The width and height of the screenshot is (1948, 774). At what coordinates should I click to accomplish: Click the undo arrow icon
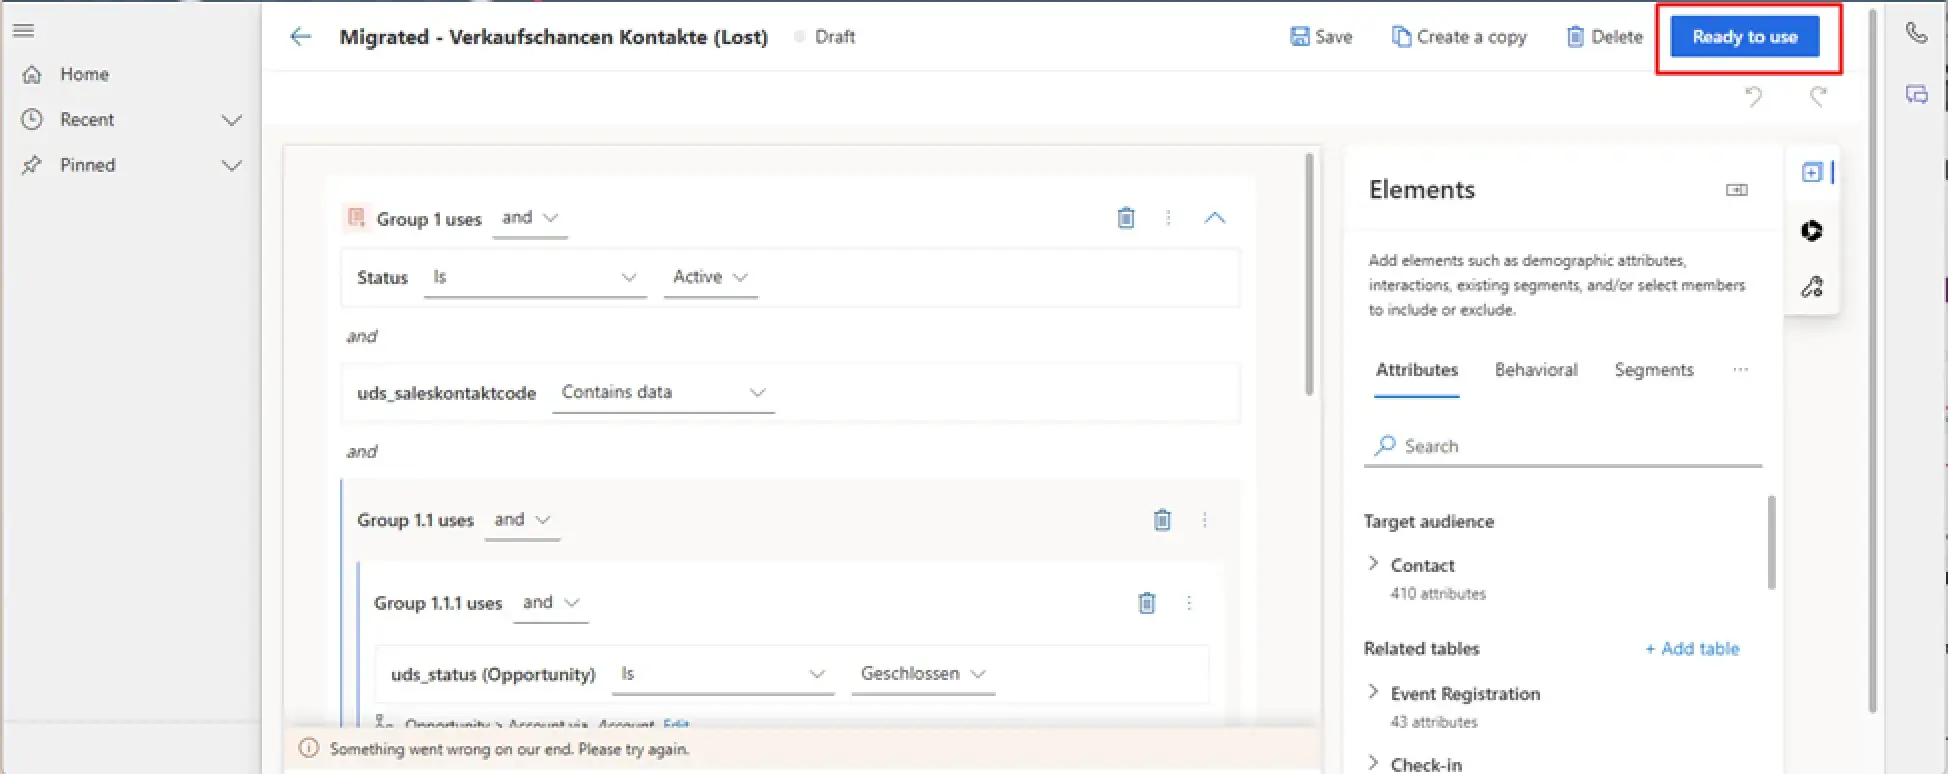tap(1753, 96)
